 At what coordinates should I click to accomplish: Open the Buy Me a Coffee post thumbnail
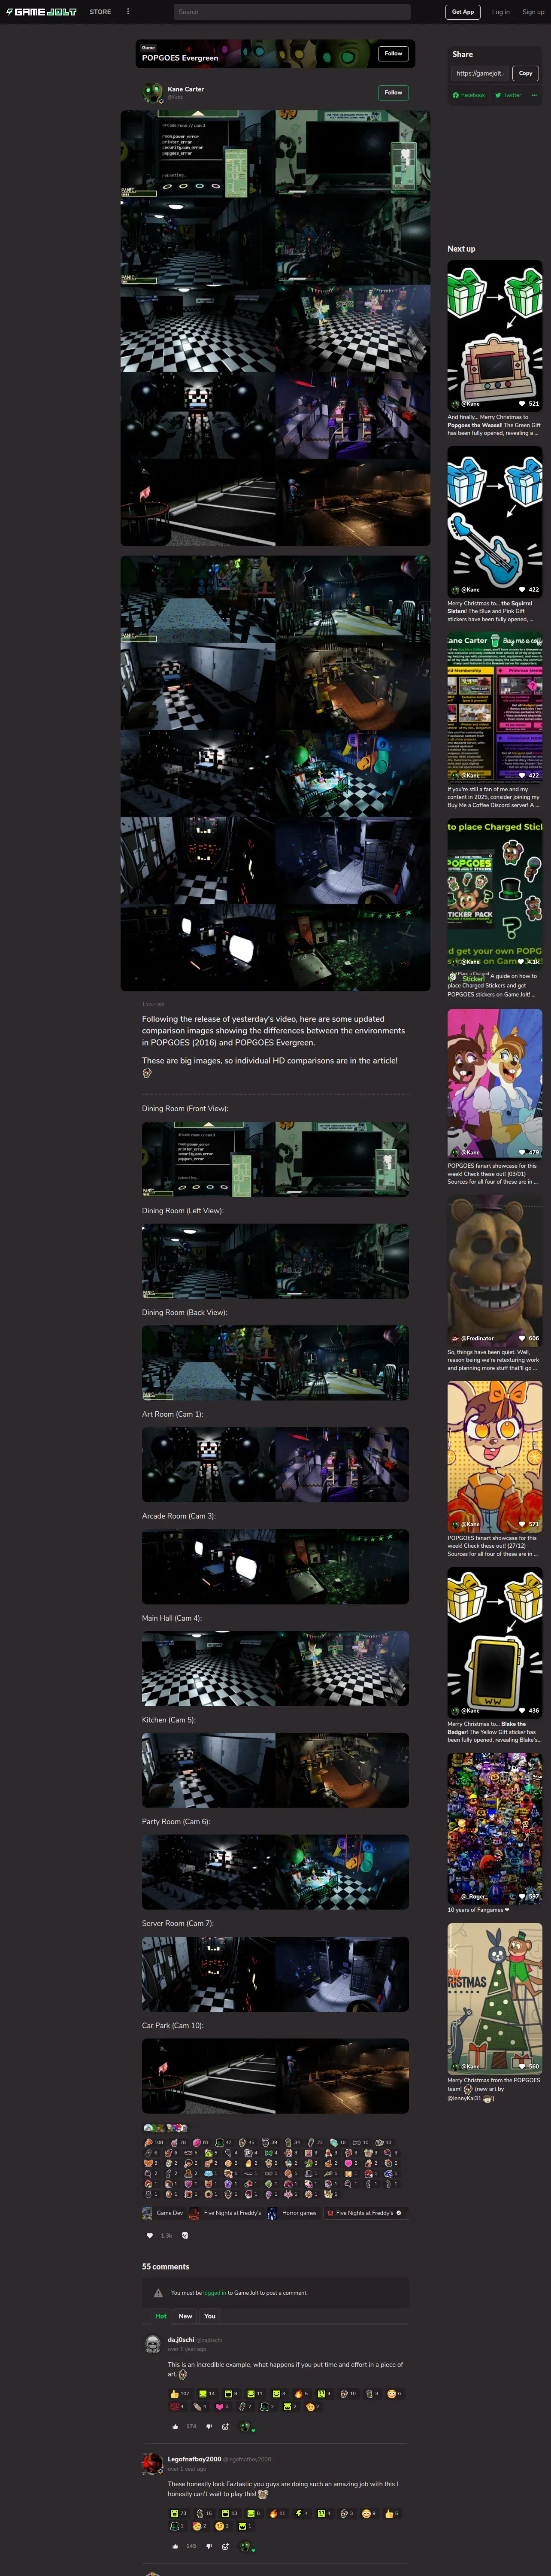tap(495, 707)
